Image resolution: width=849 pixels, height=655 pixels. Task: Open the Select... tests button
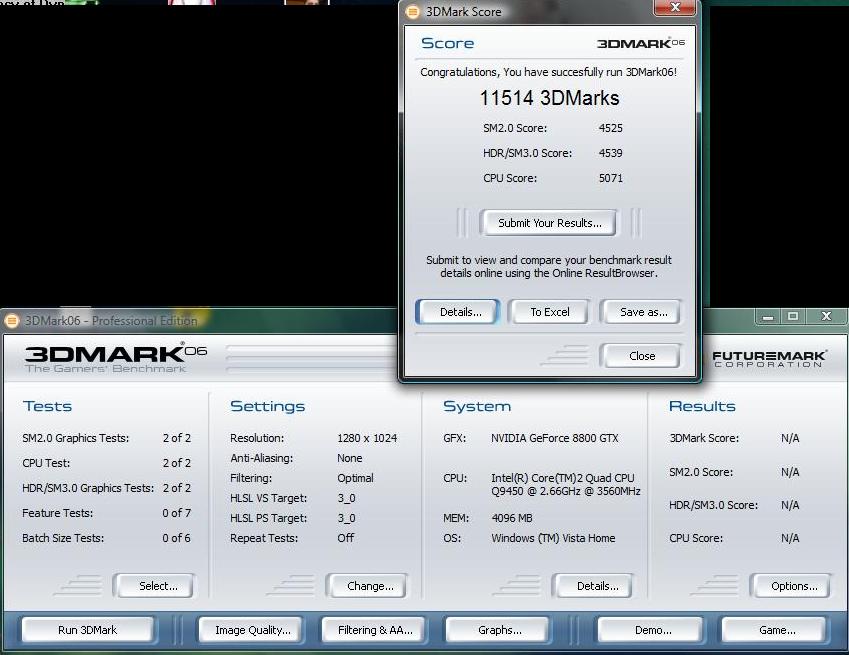pyautogui.click(x=155, y=586)
